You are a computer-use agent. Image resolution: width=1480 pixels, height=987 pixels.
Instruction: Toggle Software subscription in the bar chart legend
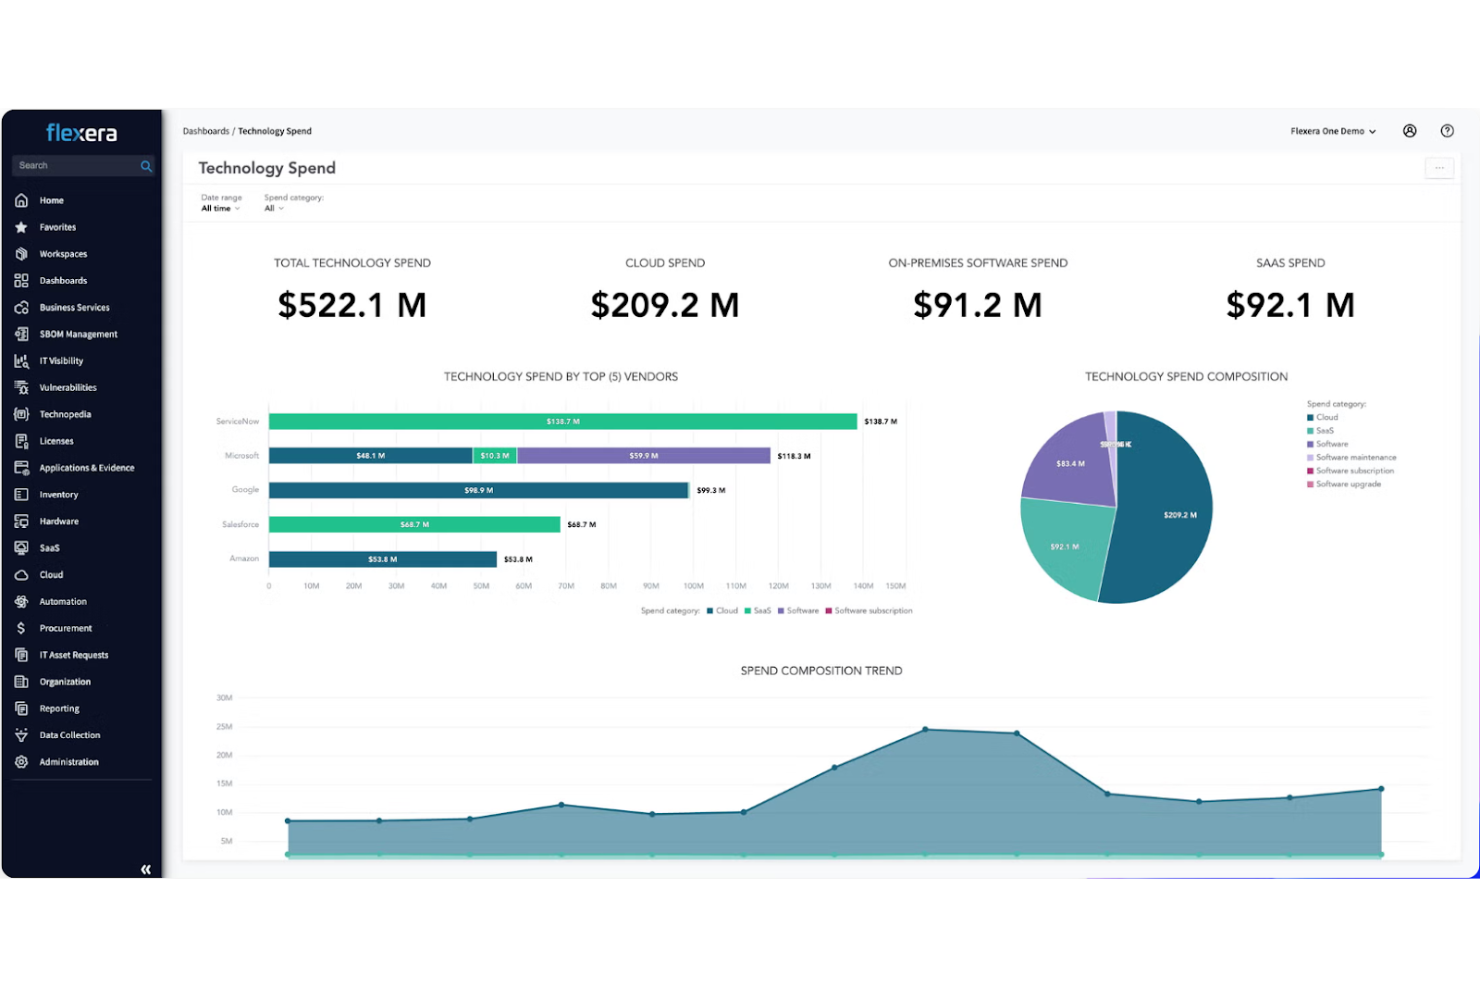(872, 610)
